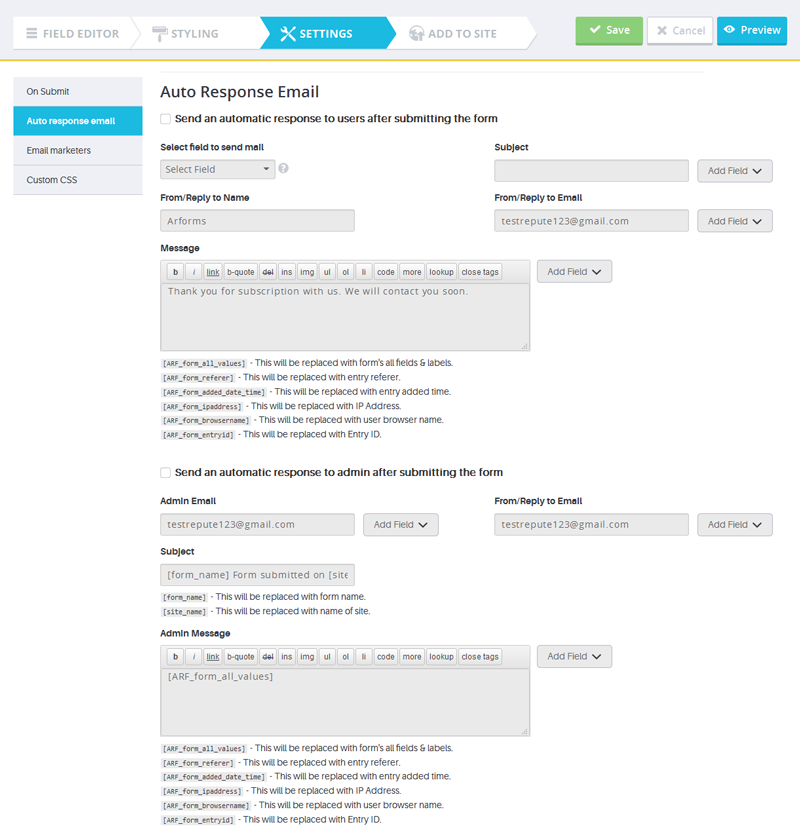This screenshot has width=800, height=836.
Task: Click into the user Message textarea
Action: pyautogui.click(x=345, y=317)
